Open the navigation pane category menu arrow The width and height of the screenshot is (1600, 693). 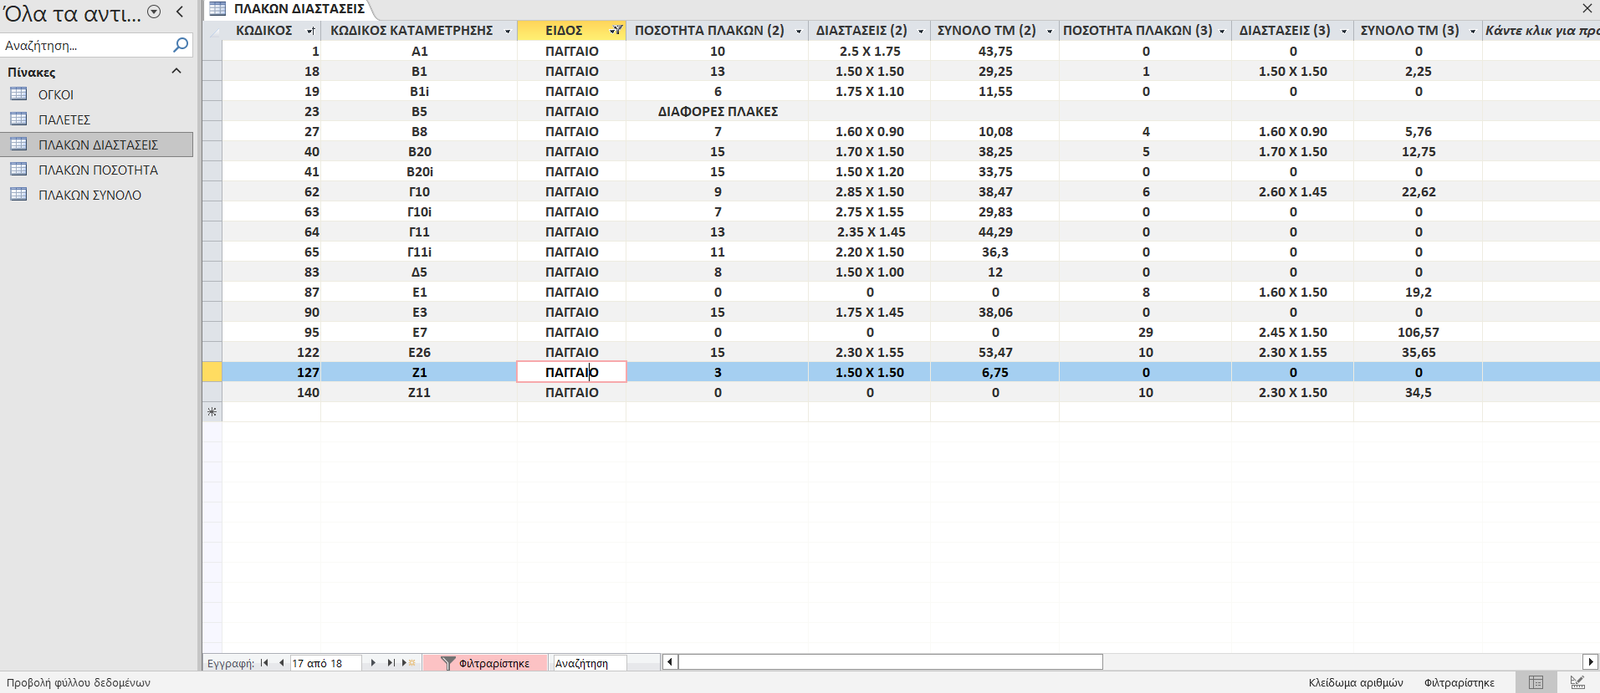click(x=154, y=12)
